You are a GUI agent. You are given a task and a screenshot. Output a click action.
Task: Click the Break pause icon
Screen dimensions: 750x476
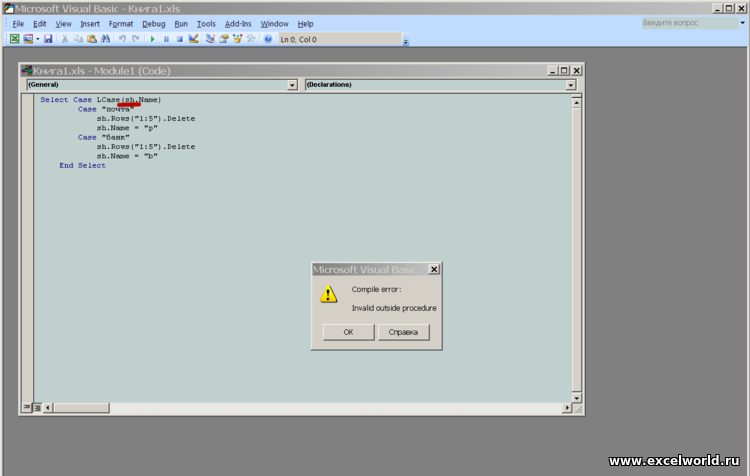coord(166,39)
